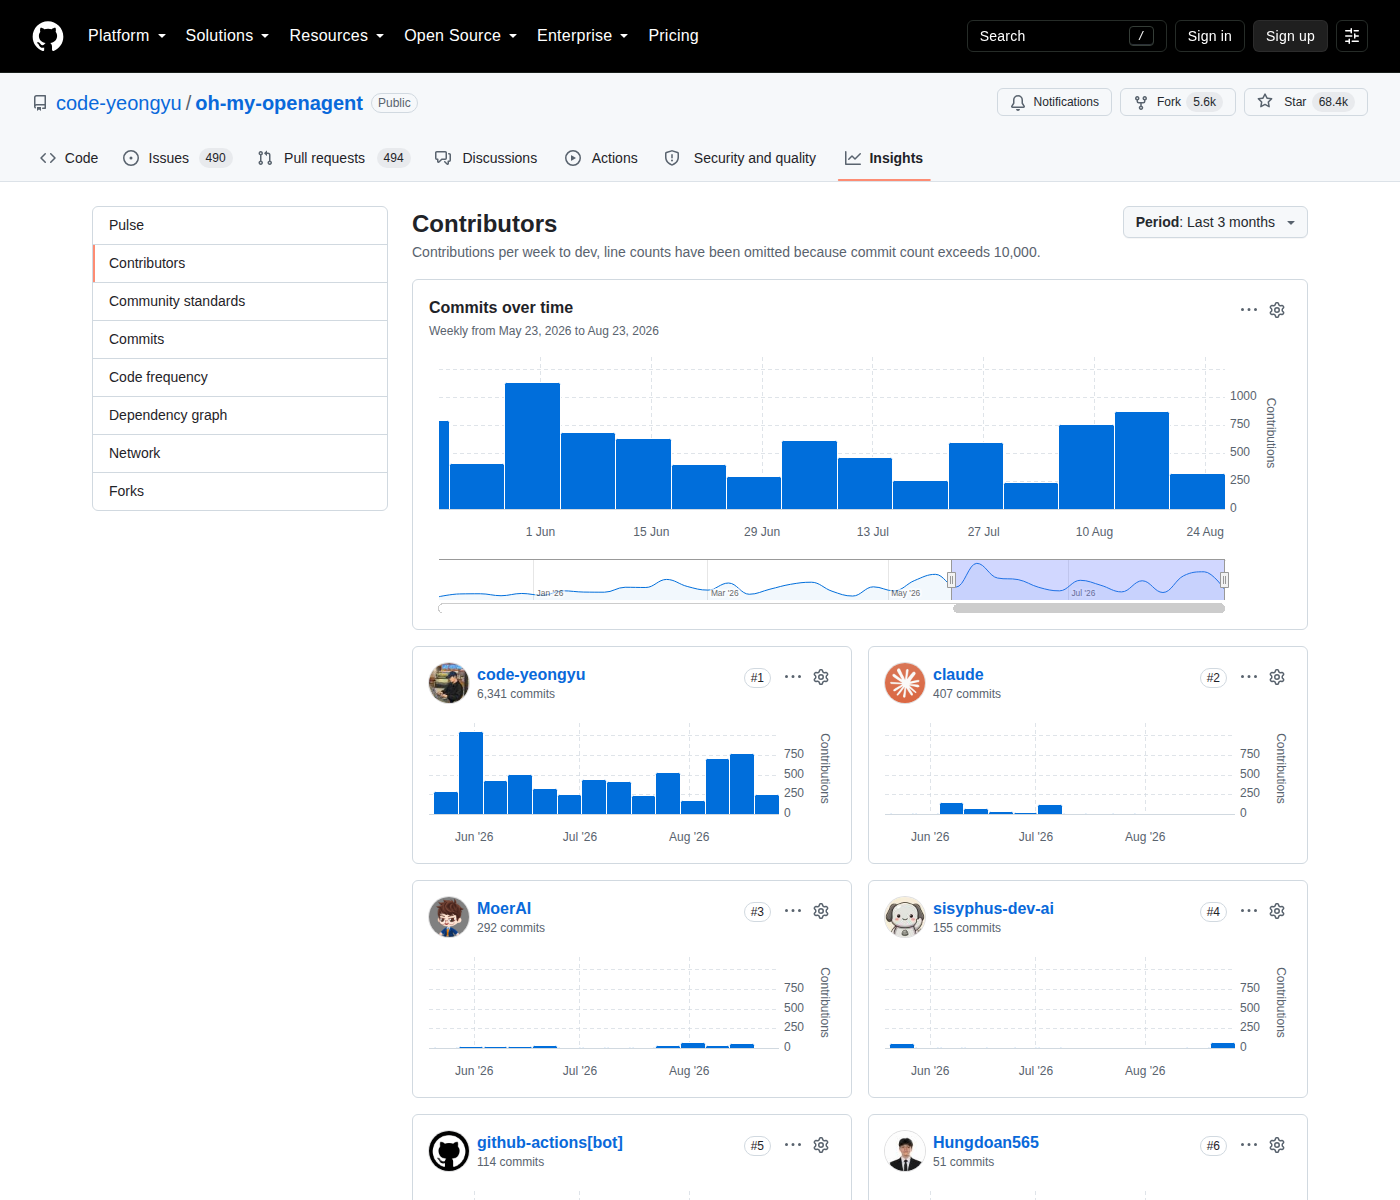Viewport: 1400px width, 1200px height.
Task: Open the oh-my-openagent repository link
Action: pos(279,103)
